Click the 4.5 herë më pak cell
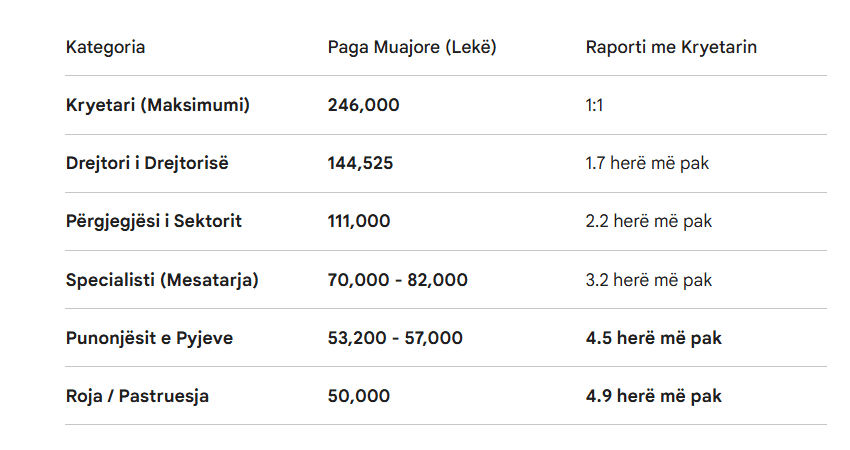850x450 pixels. coord(654,338)
